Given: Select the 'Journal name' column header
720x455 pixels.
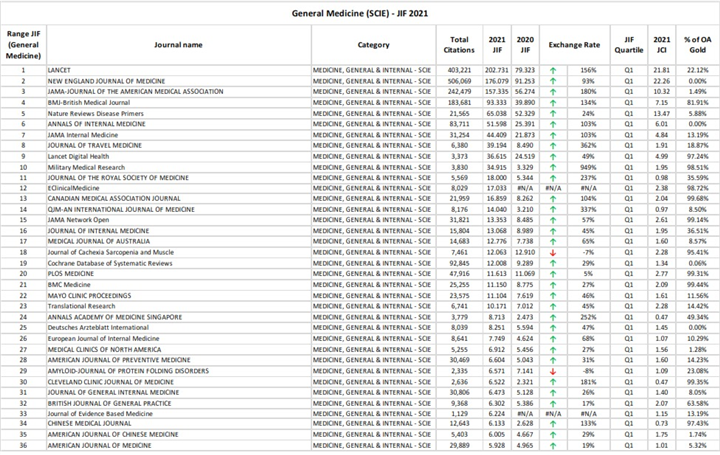Looking at the screenshot, I should 178,45.
